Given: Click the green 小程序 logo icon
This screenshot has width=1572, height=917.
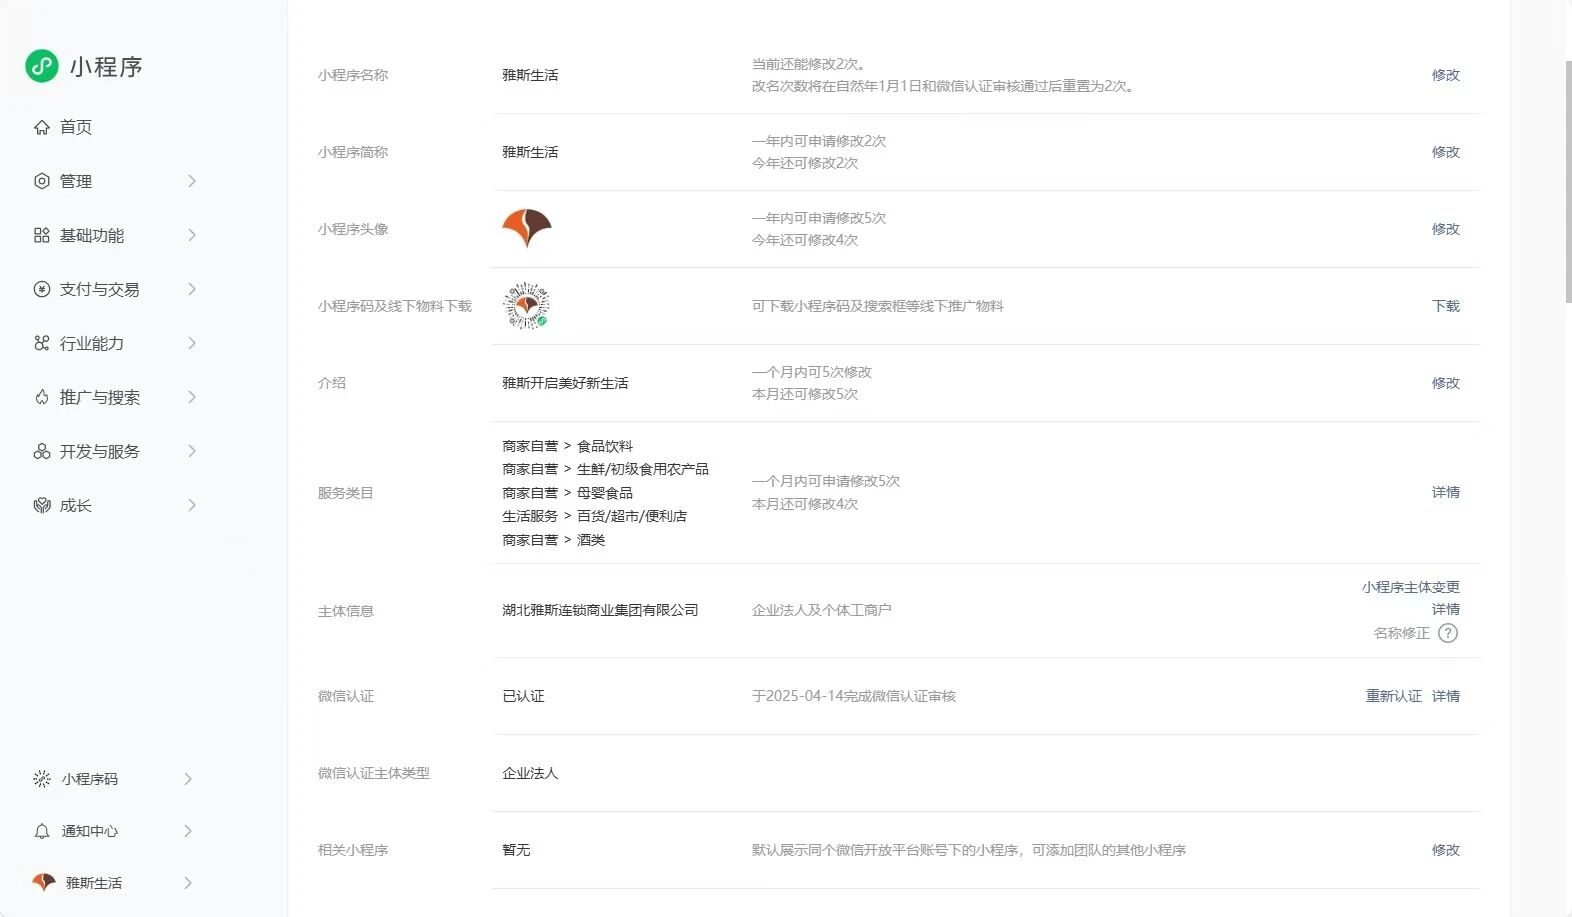Looking at the screenshot, I should click(42, 66).
